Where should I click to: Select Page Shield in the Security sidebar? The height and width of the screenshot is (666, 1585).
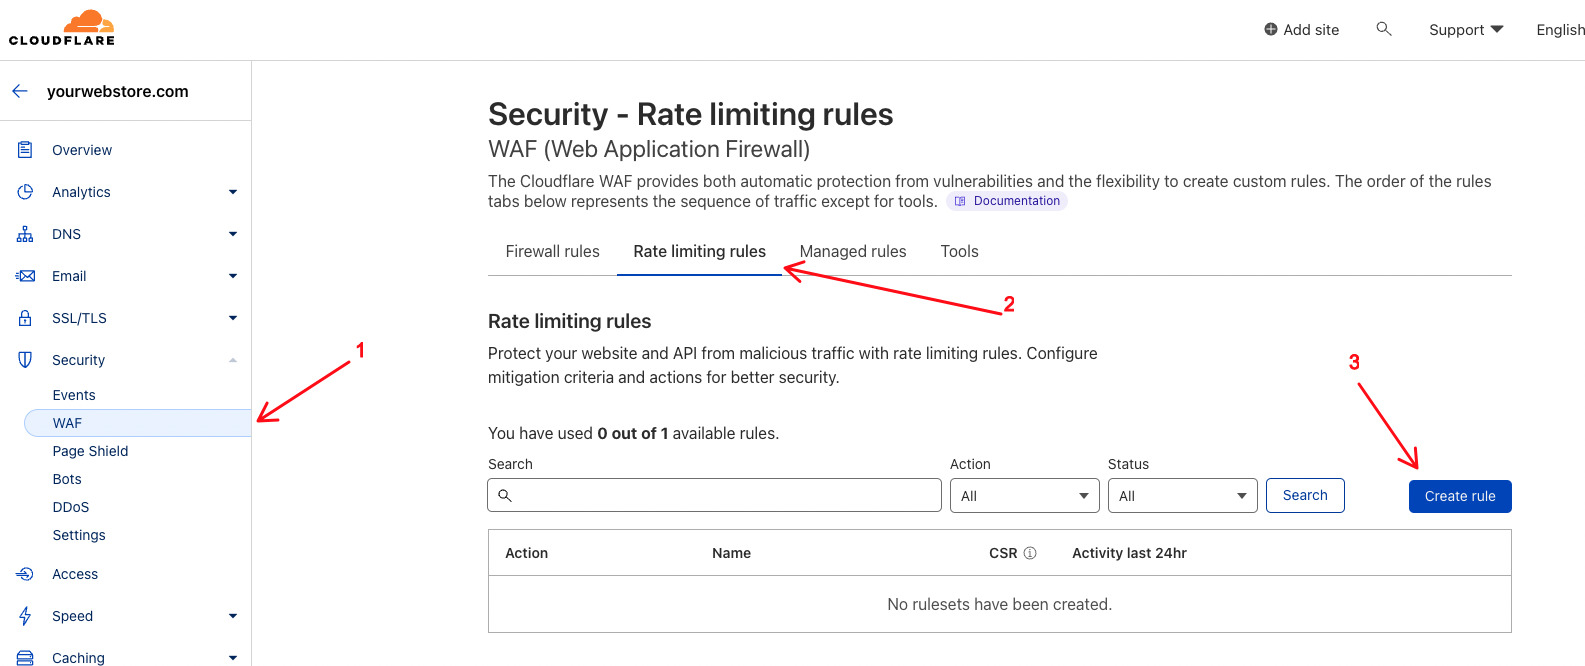tap(89, 450)
